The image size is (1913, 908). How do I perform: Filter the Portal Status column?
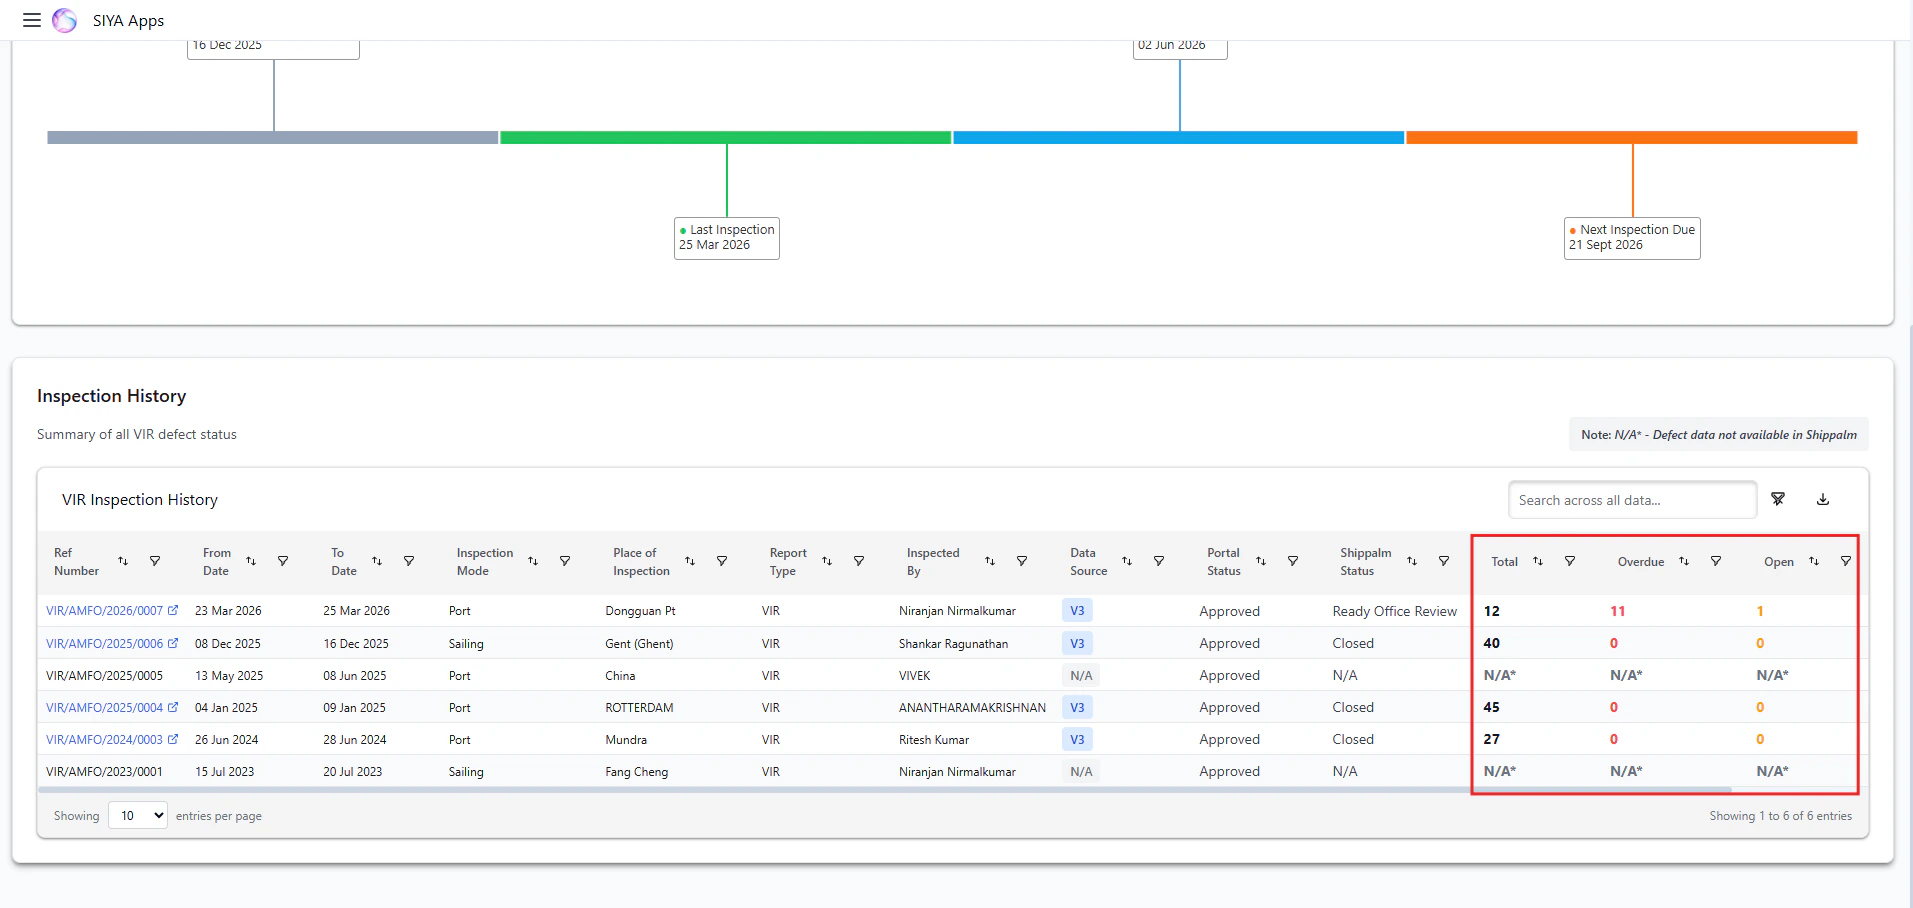click(1293, 561)
